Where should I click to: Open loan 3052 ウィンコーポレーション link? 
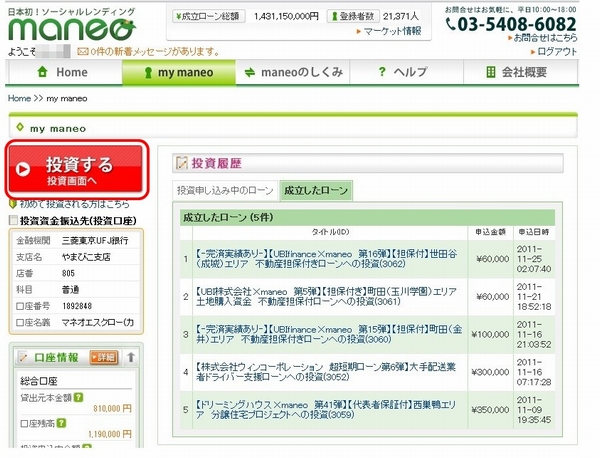[326, 372]
